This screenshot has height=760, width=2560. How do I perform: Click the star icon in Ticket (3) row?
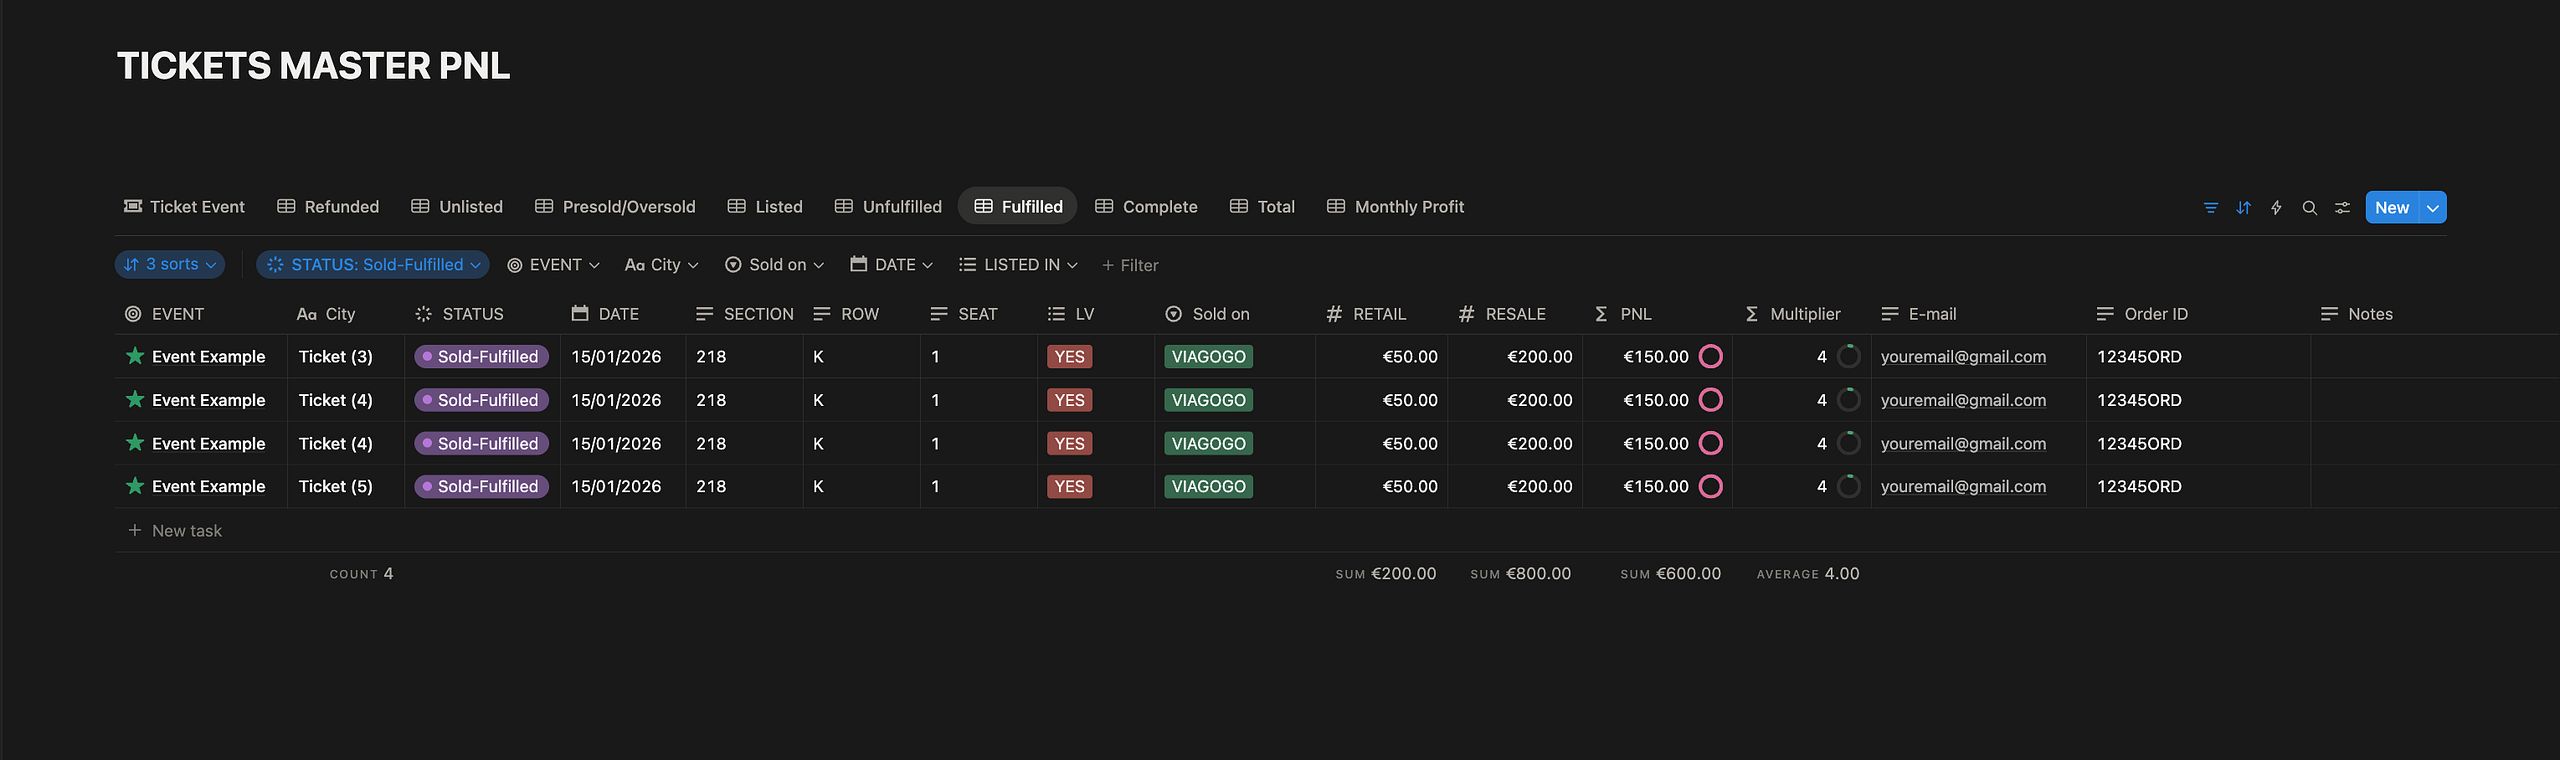[134, 355]
